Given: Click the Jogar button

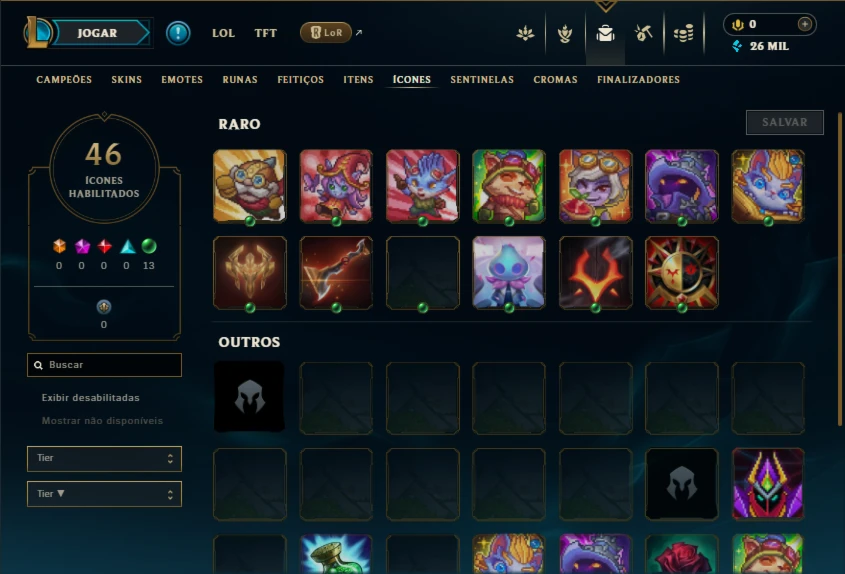Looking at the screenshot, I should click(98, 33).
